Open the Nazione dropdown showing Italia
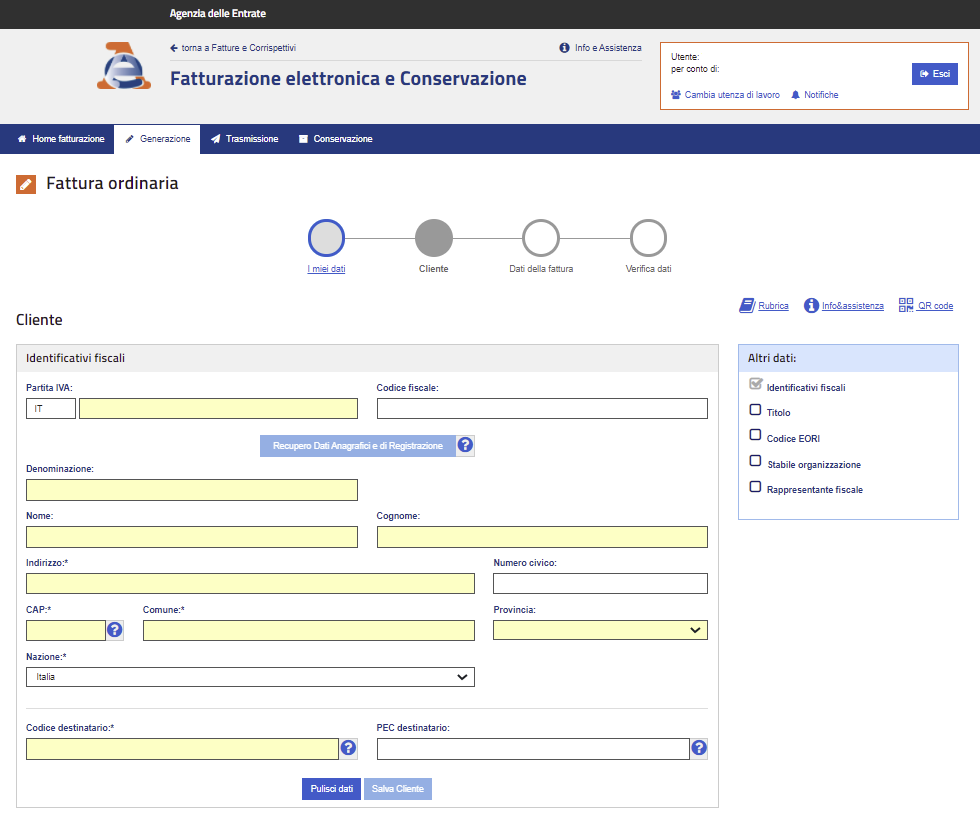Image resolution: width=980 pixels, height=813 pixels. pos(250,677)
